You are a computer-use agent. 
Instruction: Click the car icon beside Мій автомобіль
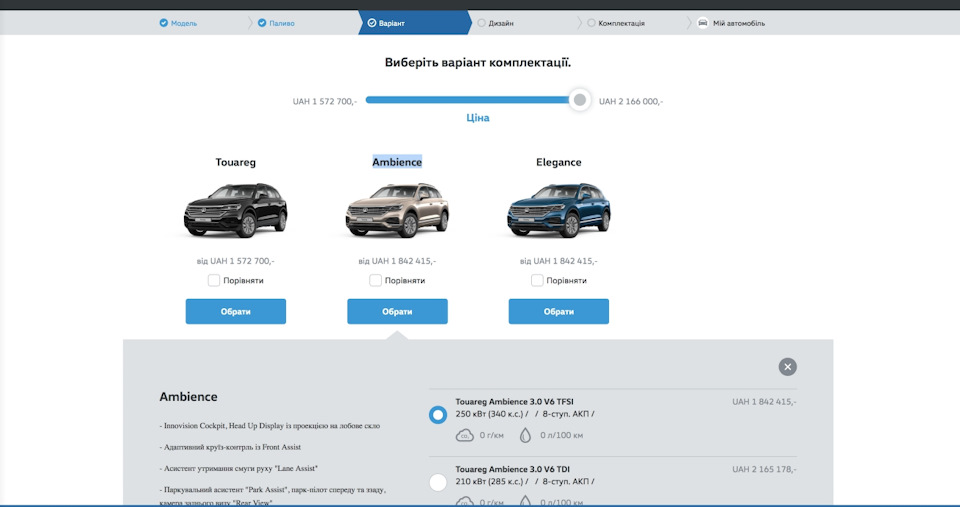(x=703, y=23)
